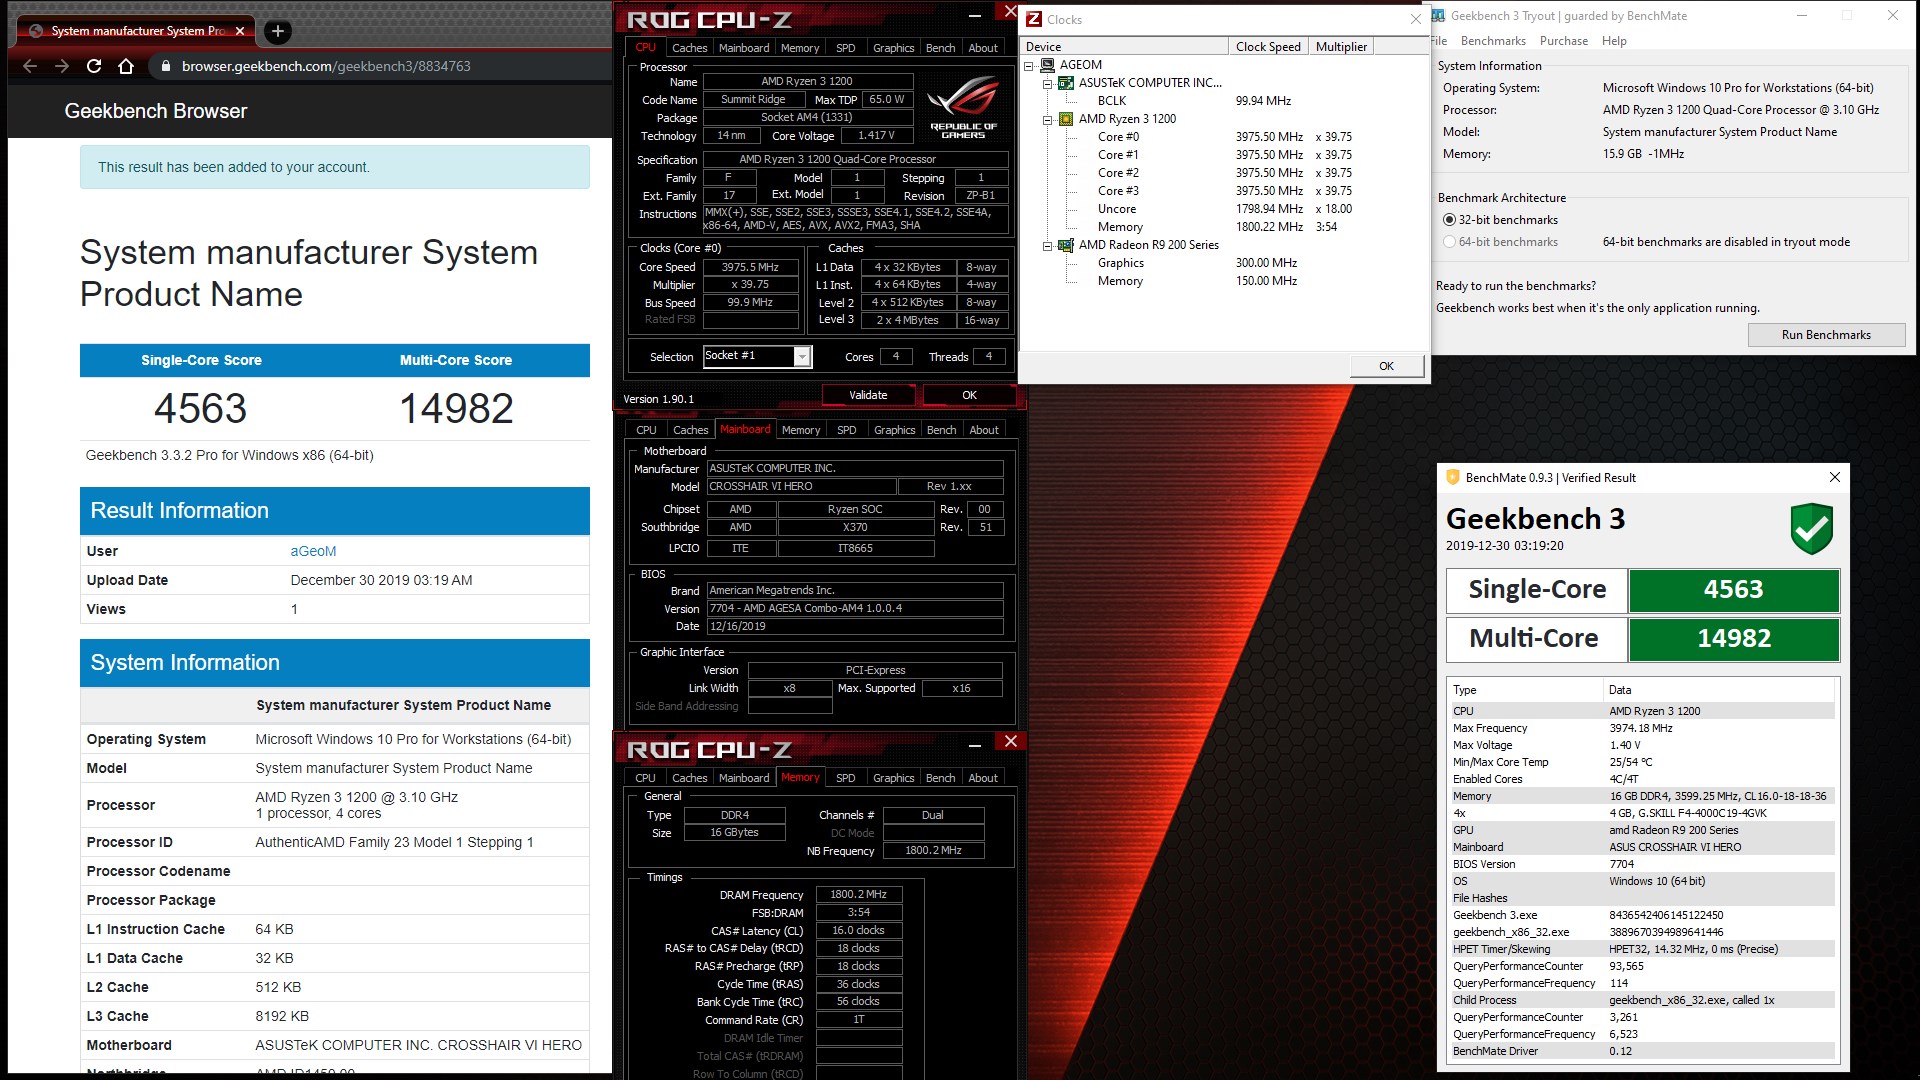Open Bench tab in top CPU-Z window
This screenshot has width=1920, height=1080.
click(x=940, y=48)
